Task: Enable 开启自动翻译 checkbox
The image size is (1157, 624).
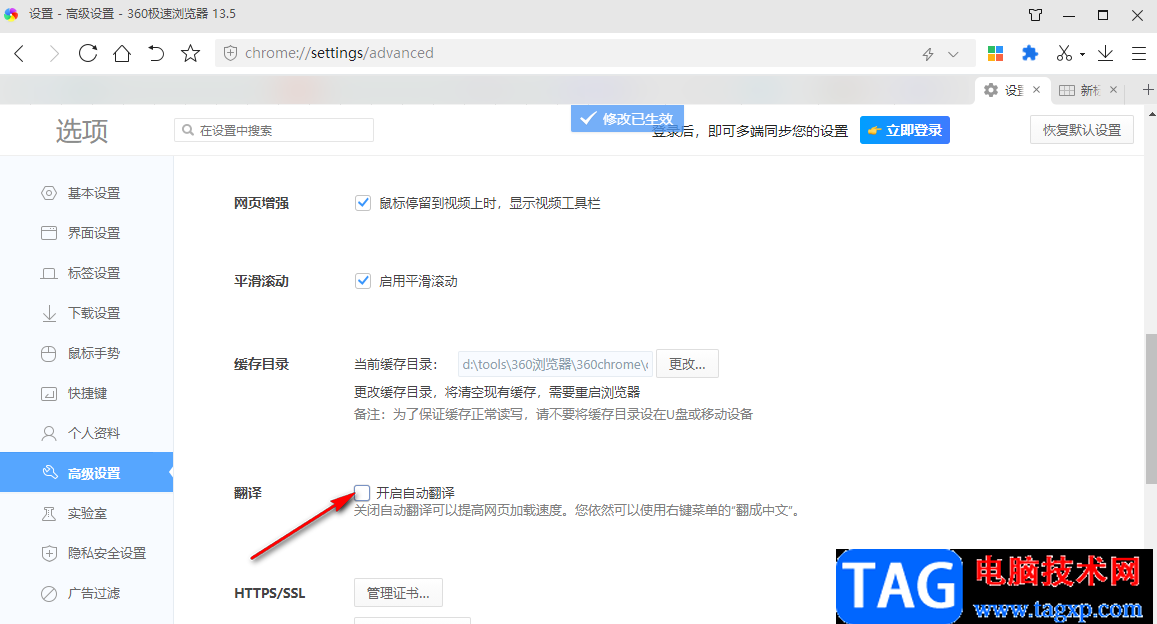Action: [x=362, y=493]
